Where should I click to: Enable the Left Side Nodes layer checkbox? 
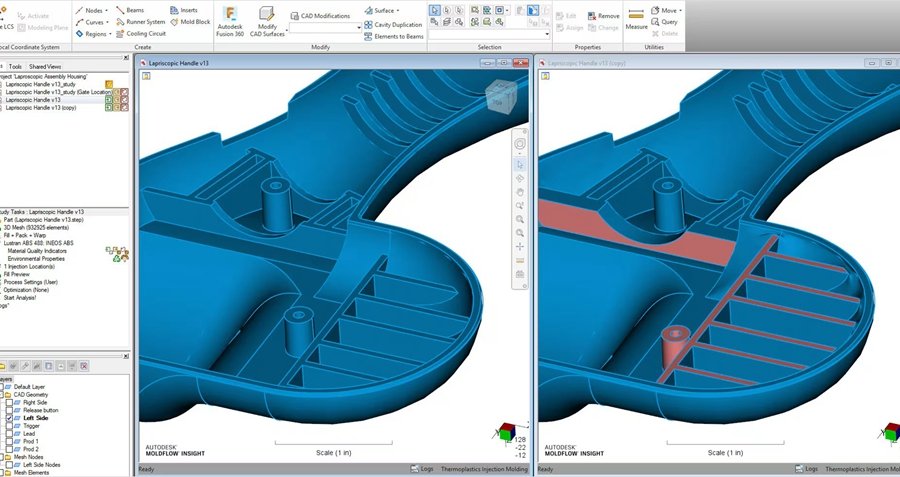click(x=9, y=465)
